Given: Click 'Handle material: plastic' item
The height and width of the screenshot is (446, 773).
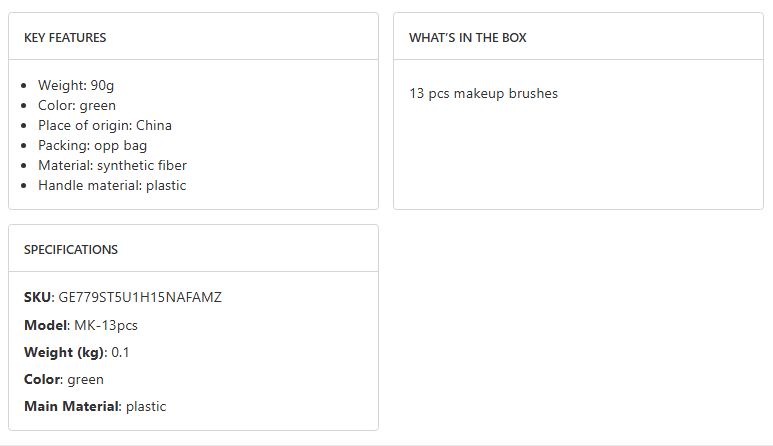Looking at the screenshot, I should point(112,186).
